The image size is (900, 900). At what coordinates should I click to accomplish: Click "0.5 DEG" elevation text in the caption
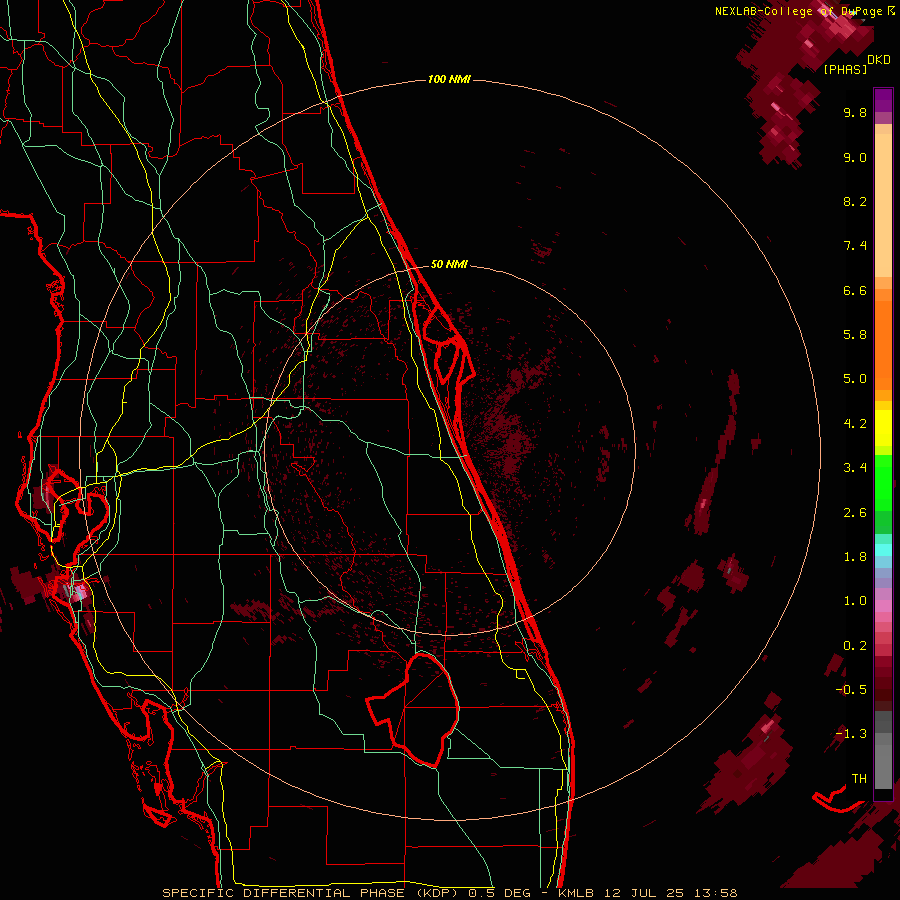click(501, 893)
